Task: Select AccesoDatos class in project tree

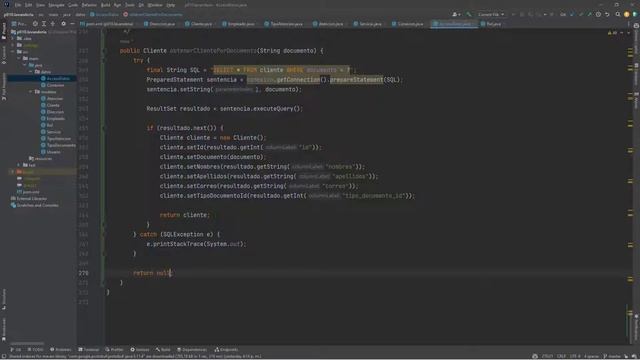Action: (x=55, y=78)
